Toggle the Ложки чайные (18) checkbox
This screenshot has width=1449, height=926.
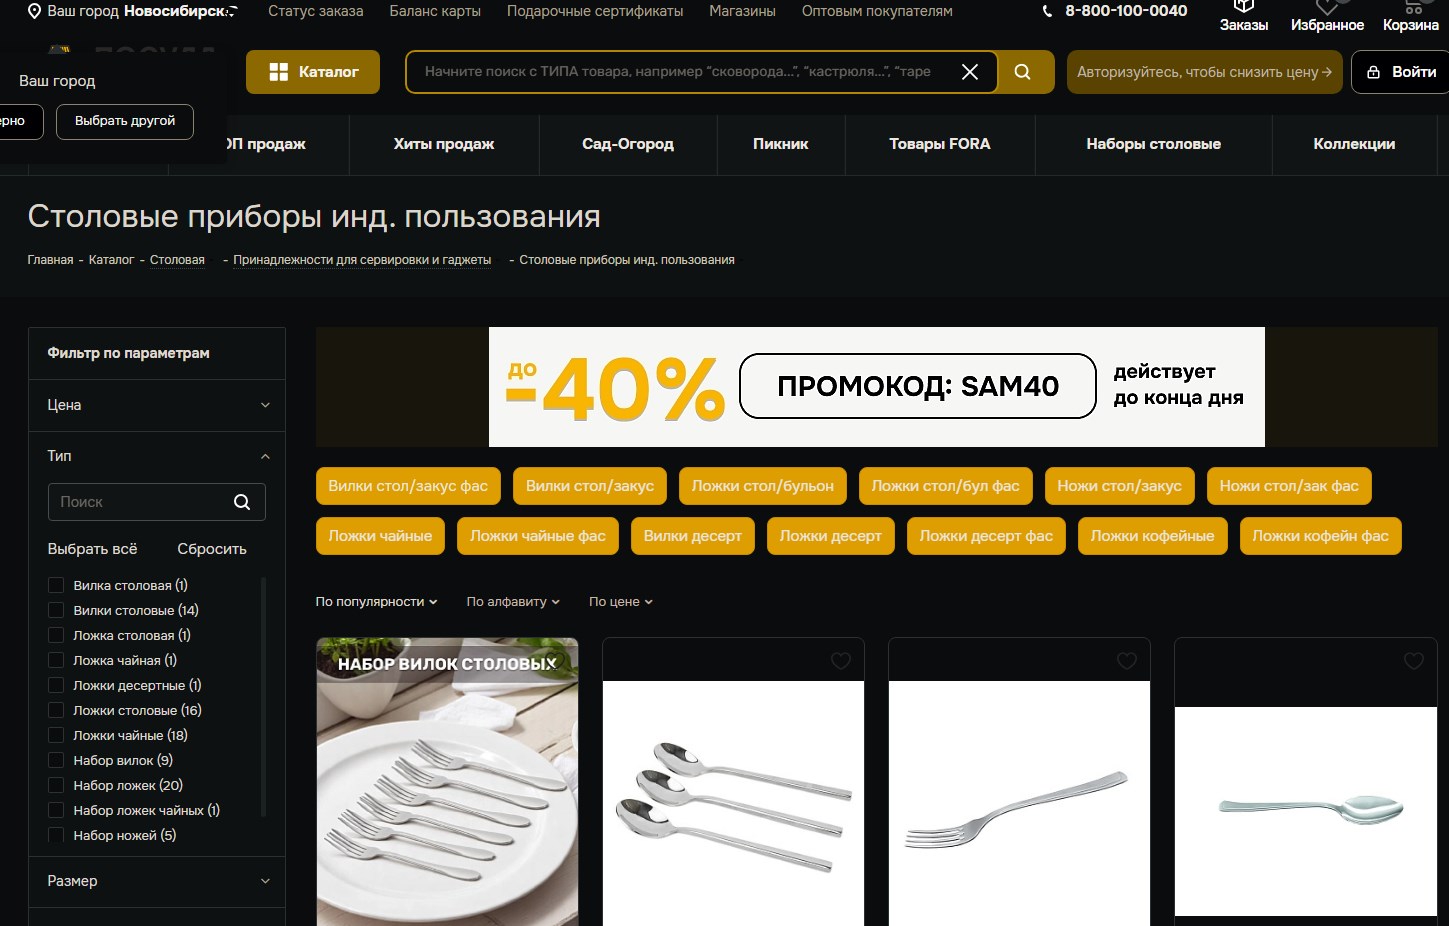coord(56,735)
